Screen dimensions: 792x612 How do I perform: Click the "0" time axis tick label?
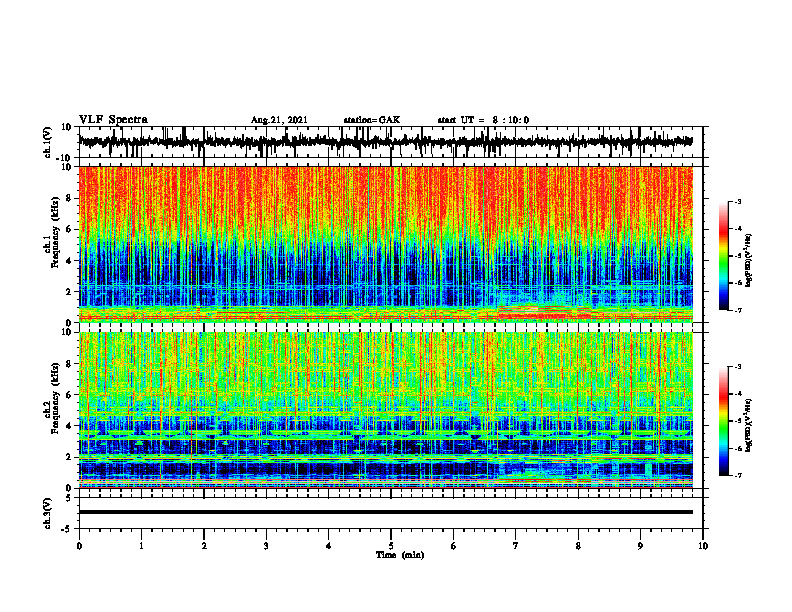[79, 546]
